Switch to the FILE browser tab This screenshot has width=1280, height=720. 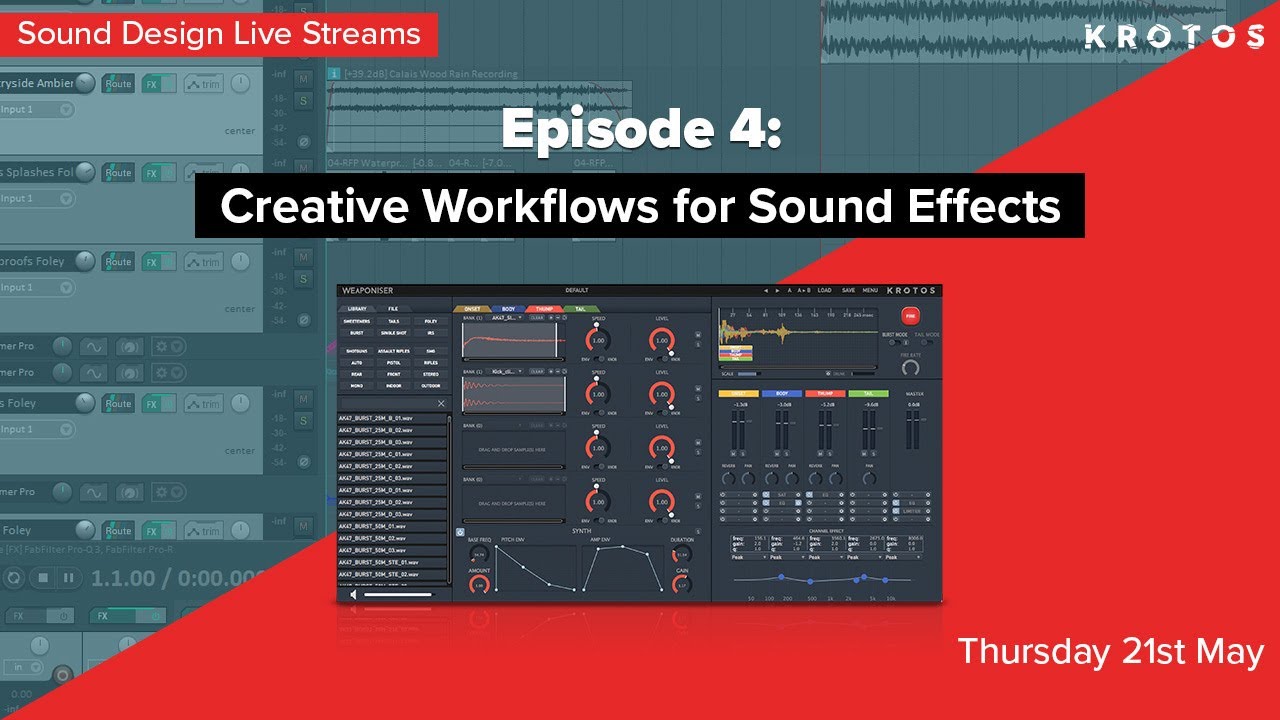coord(393,309)
